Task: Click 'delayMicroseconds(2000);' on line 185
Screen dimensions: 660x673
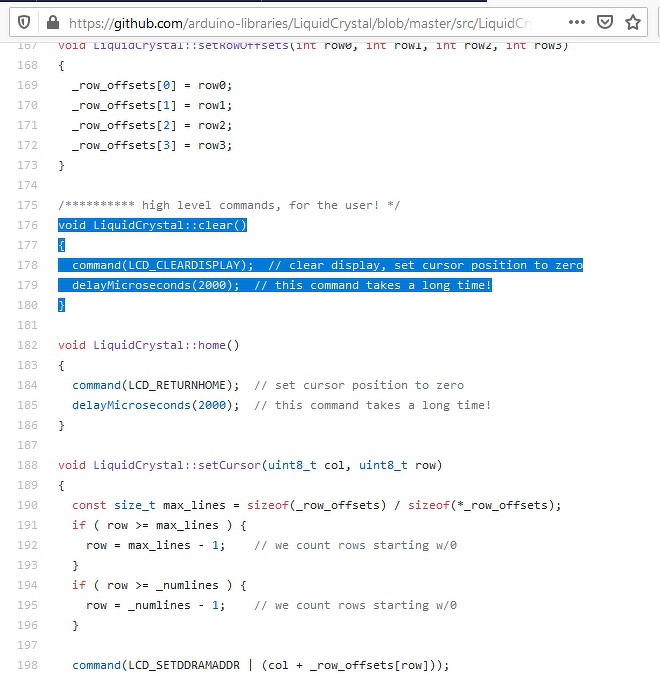Action: [x=156, y=405]
